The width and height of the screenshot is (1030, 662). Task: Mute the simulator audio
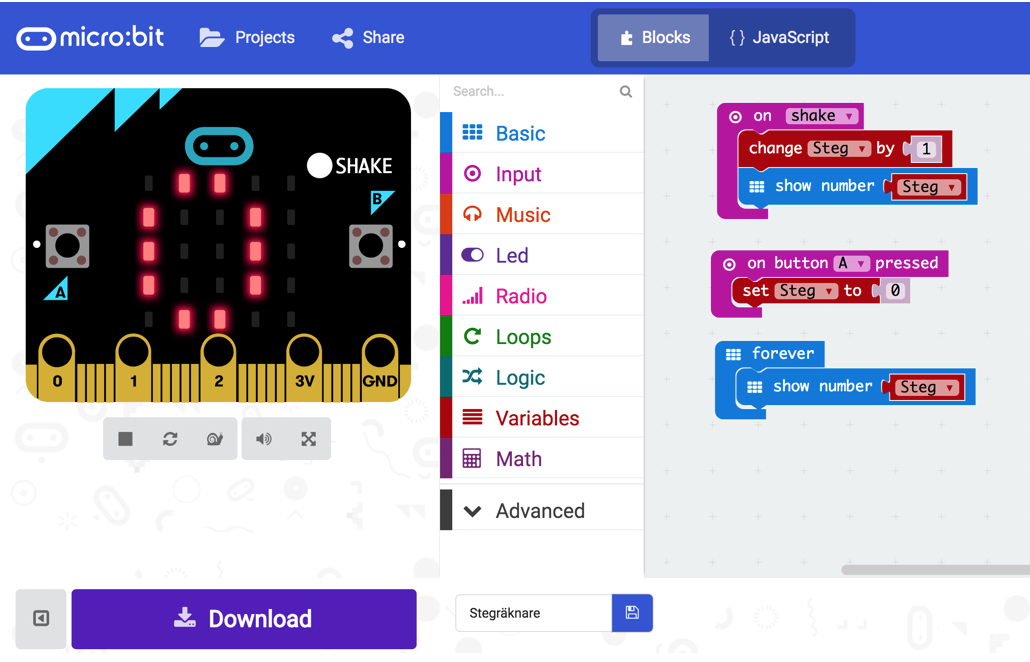click(263, 439)
